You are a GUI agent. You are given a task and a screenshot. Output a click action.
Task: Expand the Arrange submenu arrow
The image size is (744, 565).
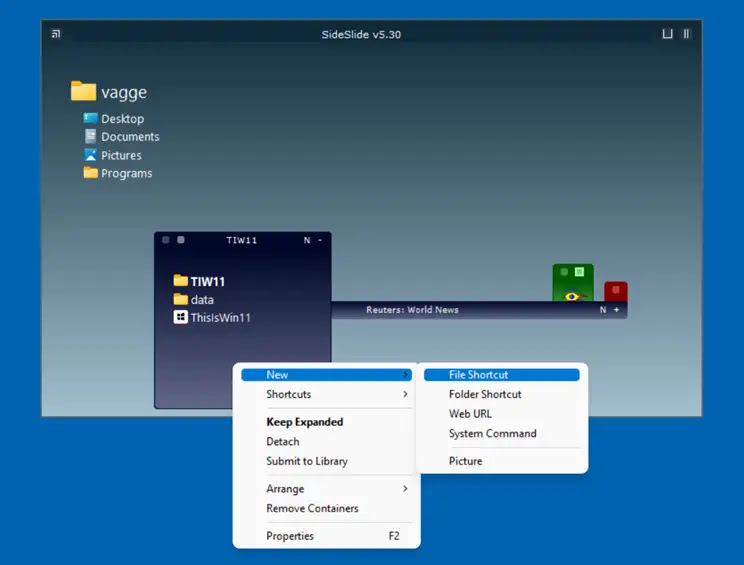(x=405, y=489)
